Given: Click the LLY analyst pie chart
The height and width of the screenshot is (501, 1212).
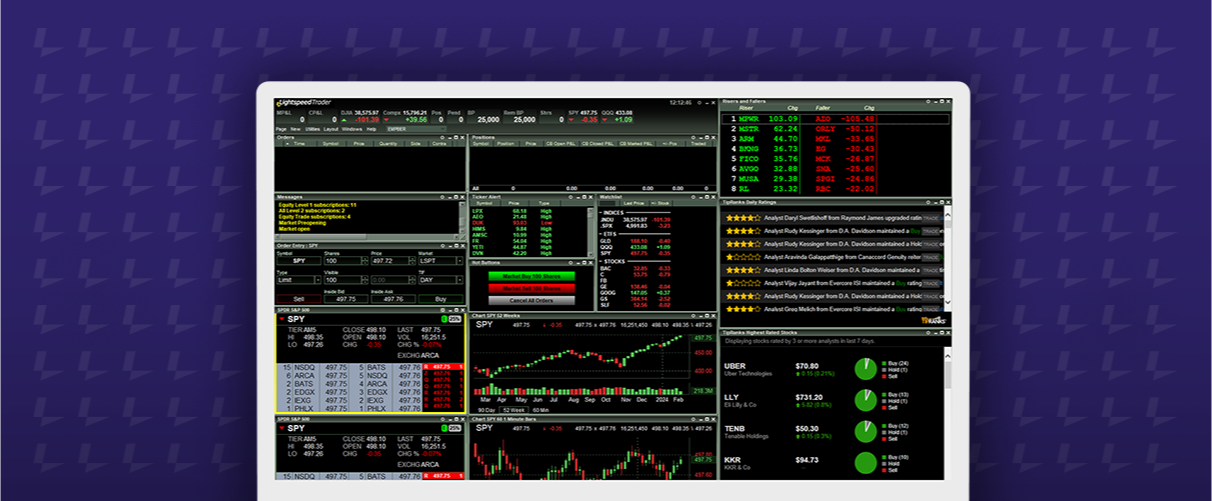Looking at the screenshot, I should pyautogui.click(x=866, y=400).
